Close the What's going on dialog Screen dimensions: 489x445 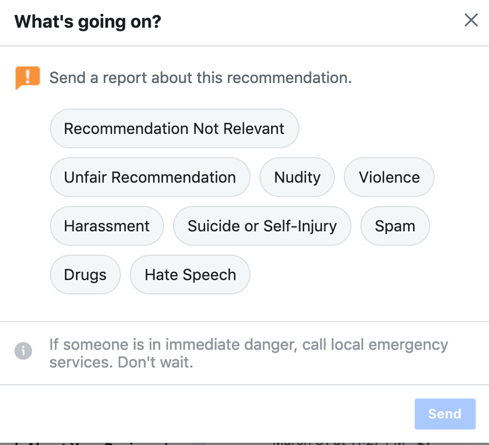[471, 20]
